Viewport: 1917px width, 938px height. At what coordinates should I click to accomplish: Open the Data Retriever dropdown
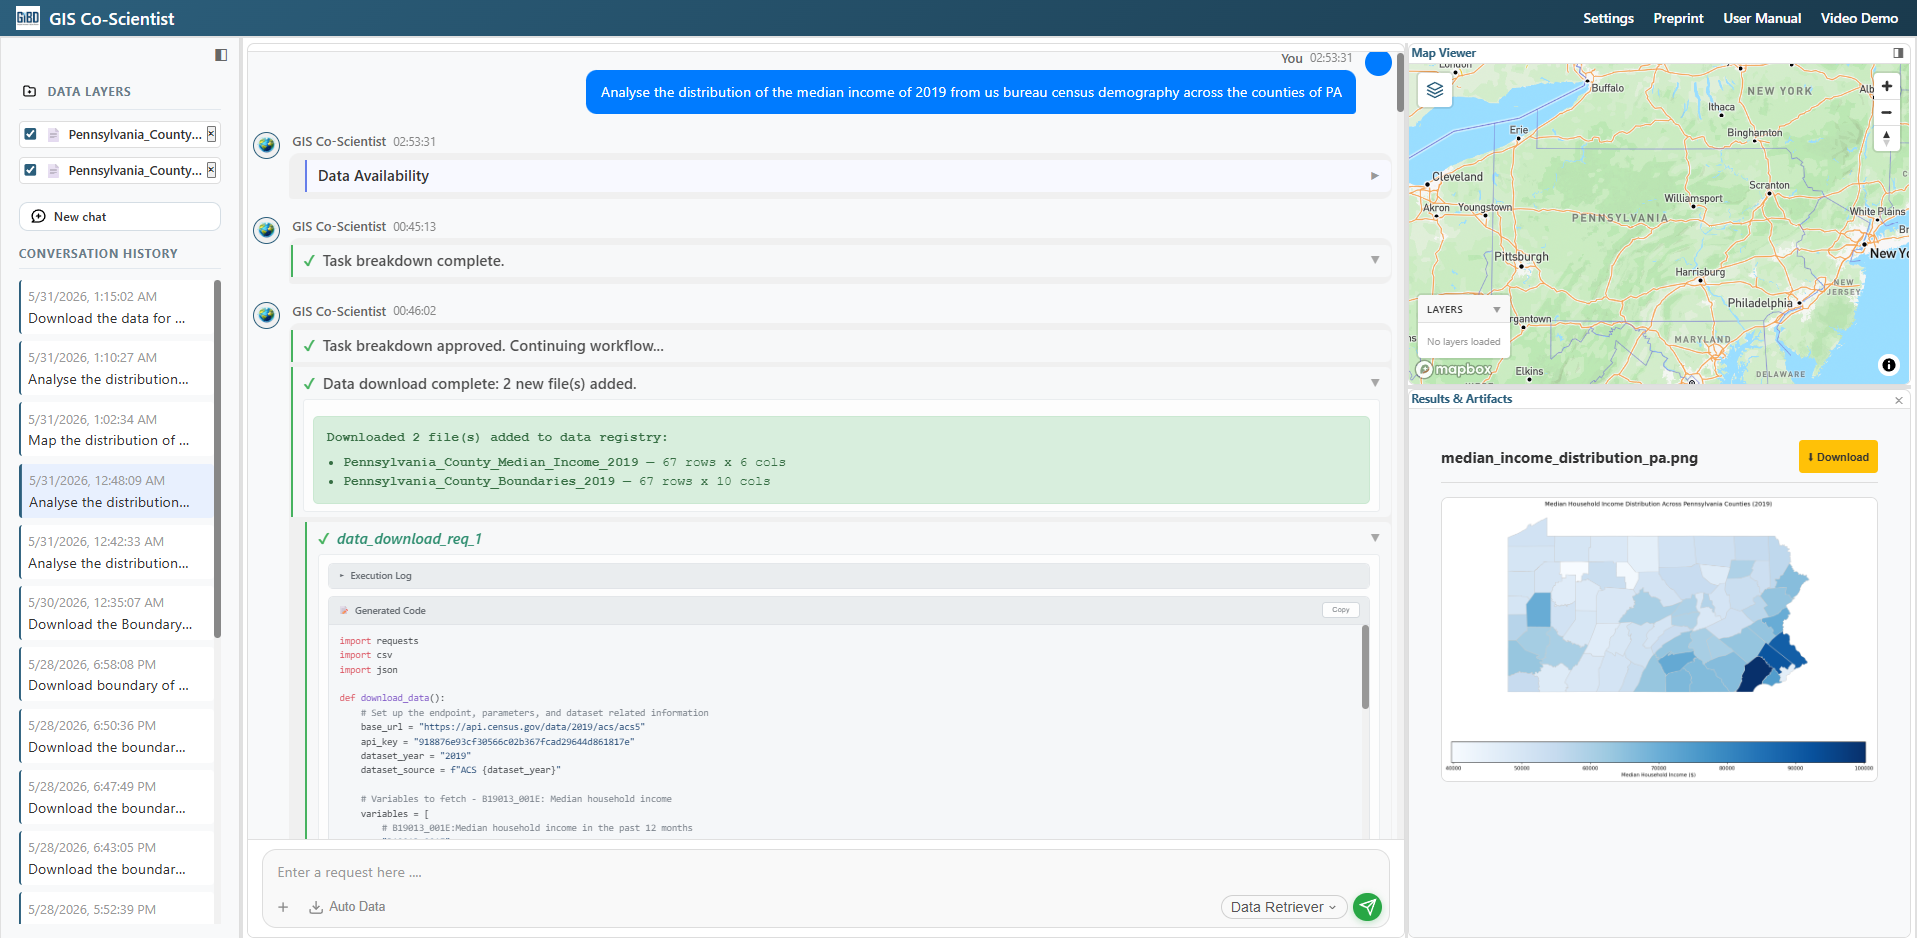[x=1284, y=907]
